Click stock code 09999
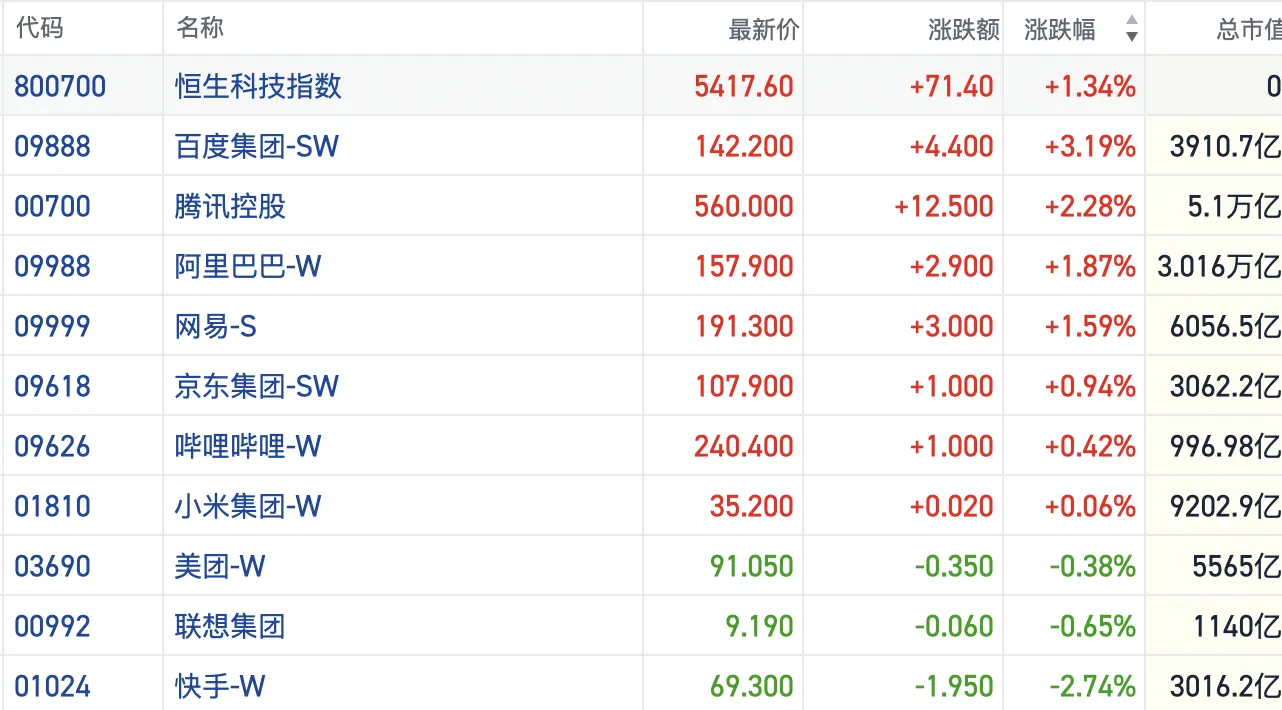1282x710 pixels. 52,326
